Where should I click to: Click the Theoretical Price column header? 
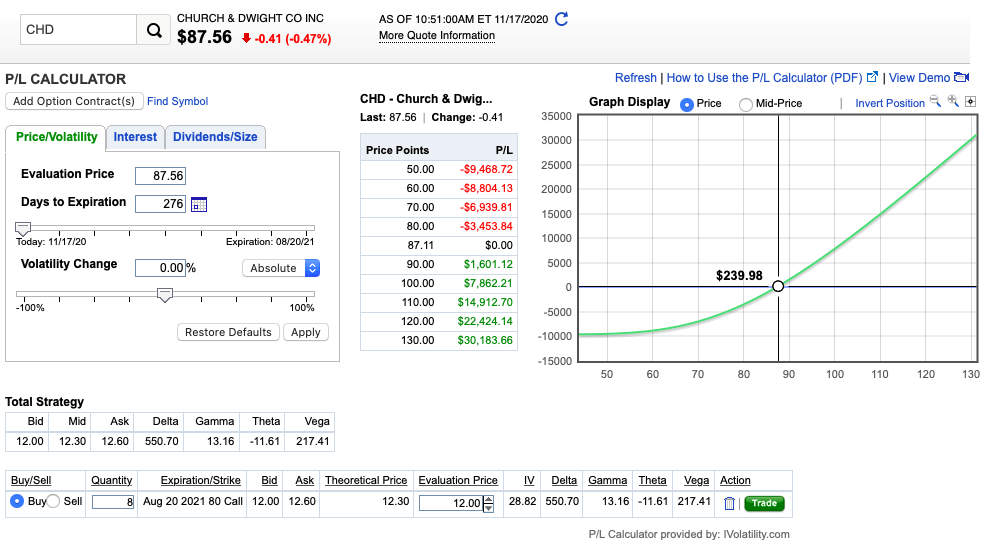tap(366, 481)
